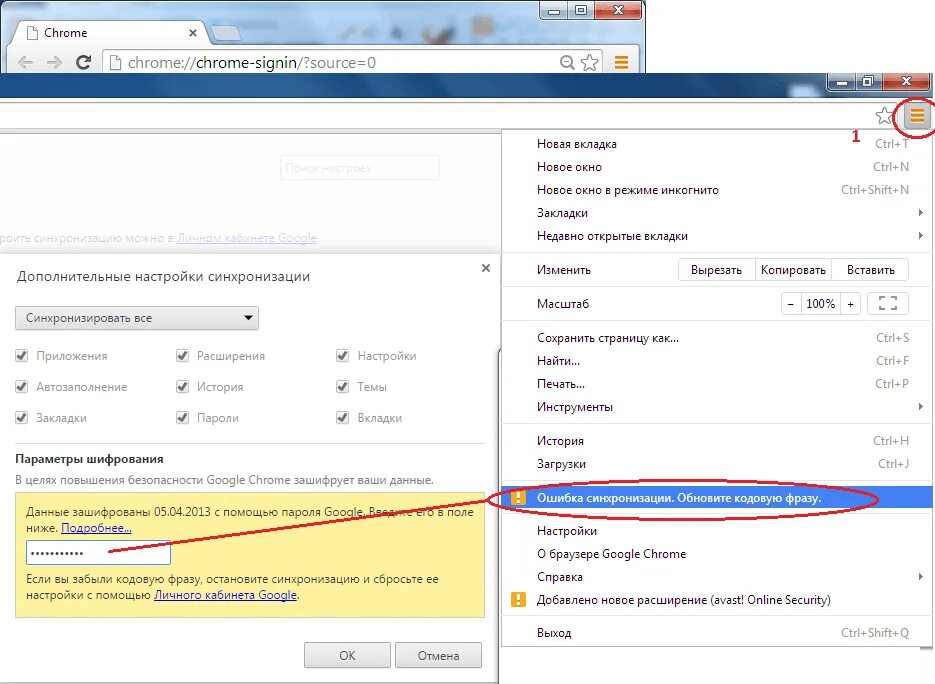Open Chrome menu in the top small window
The width and height of the screenshot is (935, 684).
pos(621,62)
